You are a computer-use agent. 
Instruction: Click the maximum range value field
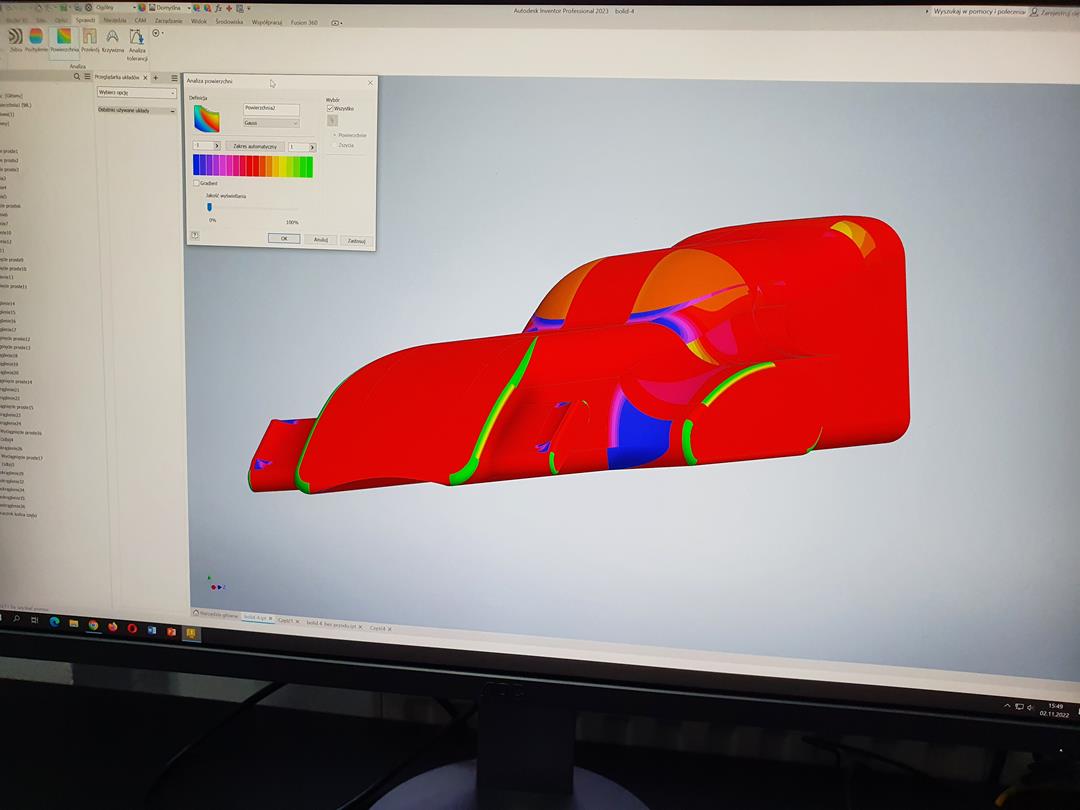(298, 147)
